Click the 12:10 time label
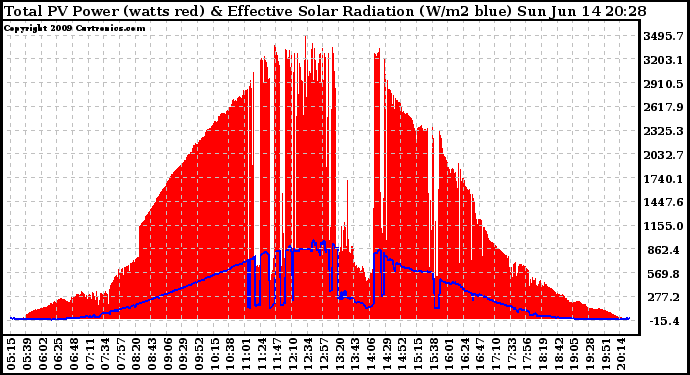Image resolution: width=690 pixels, height=375 pixels. pos(292,354)
